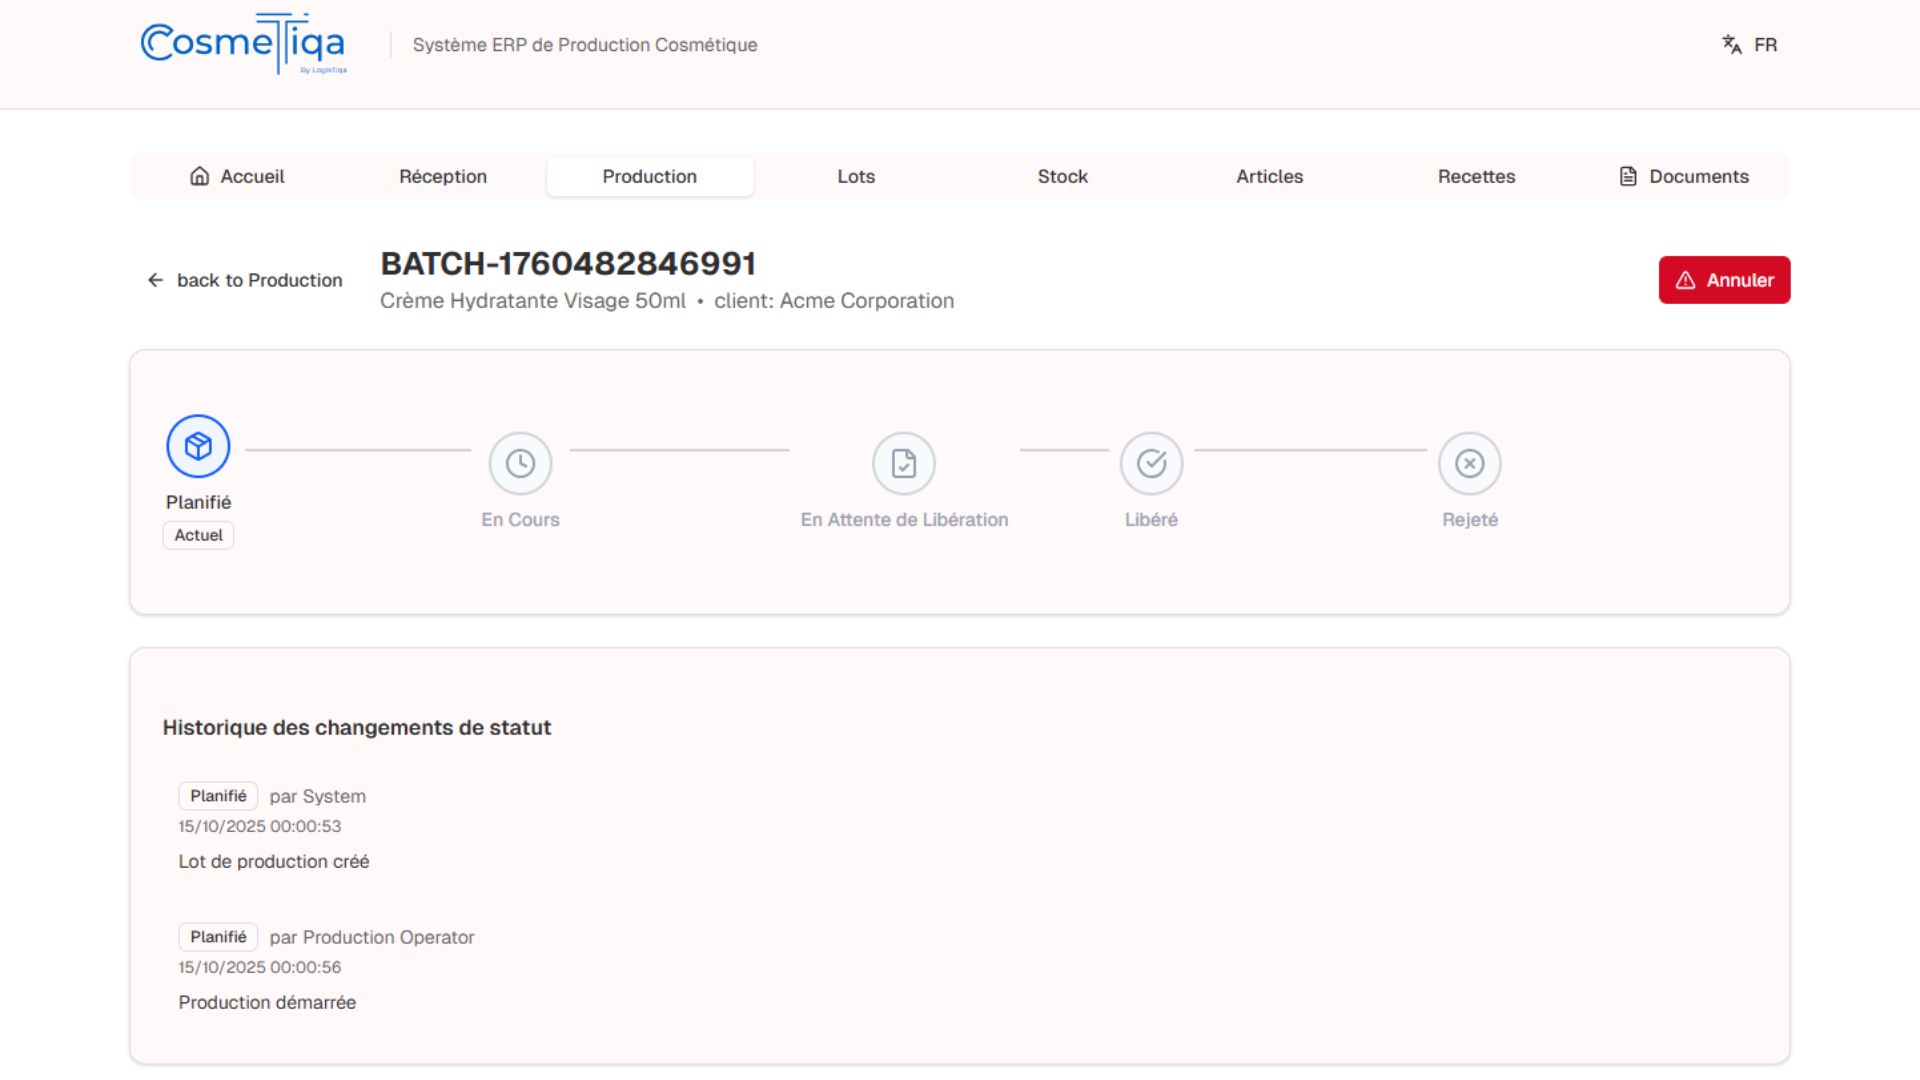Click the En Attente de Libération document icon

[904, 463]
